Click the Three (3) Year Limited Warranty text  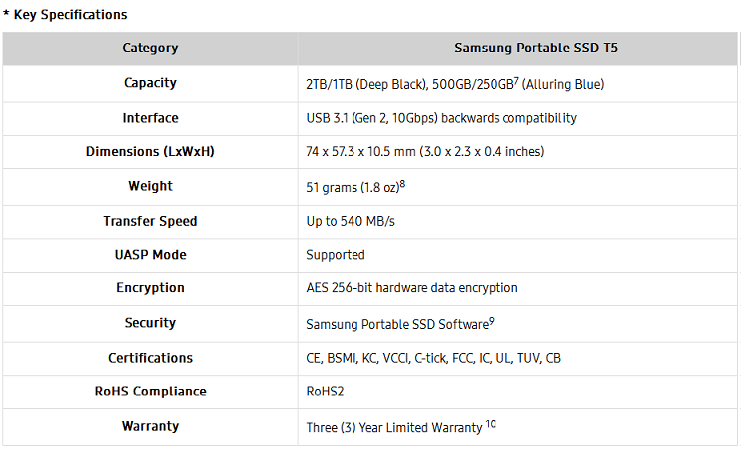click(x=394, y=427)
